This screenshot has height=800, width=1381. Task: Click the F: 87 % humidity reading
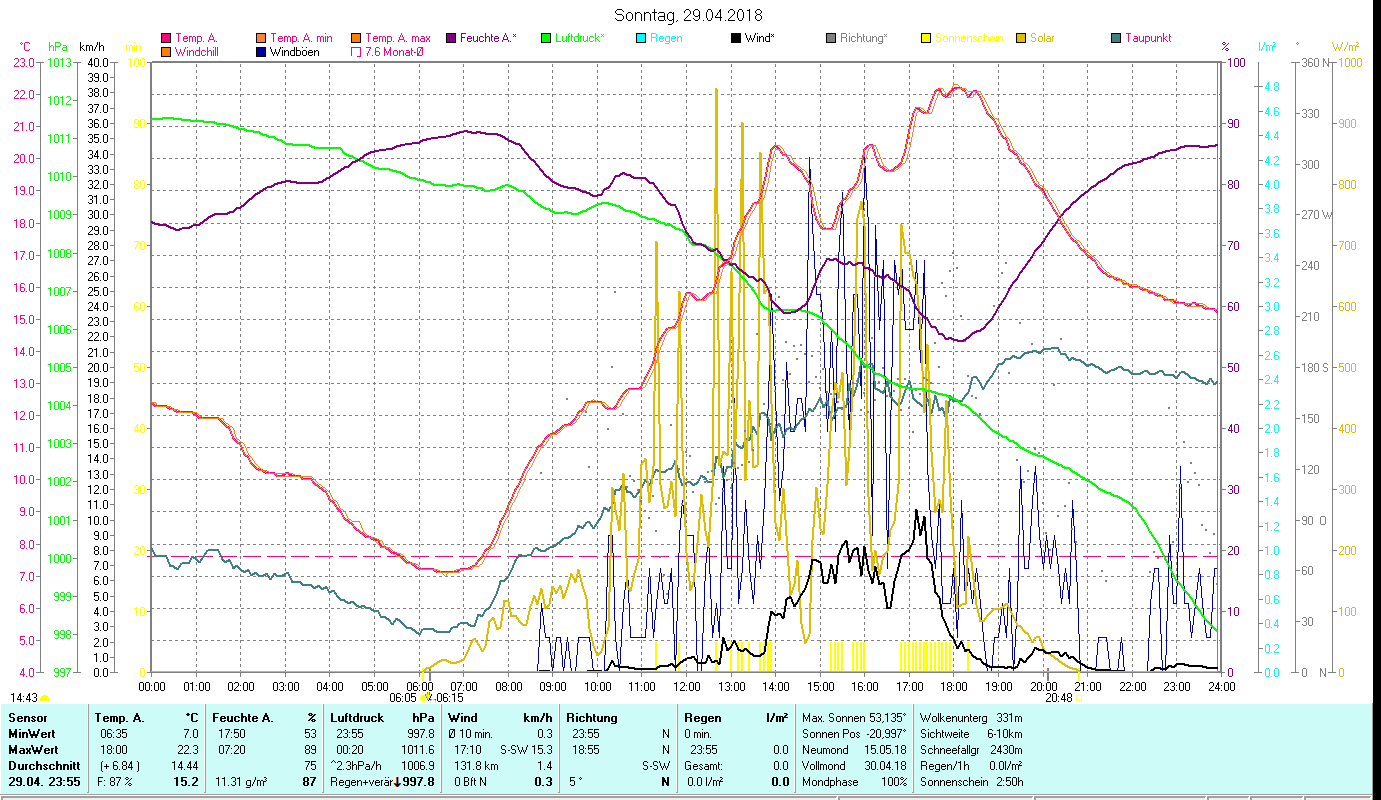tap(114, 782)
